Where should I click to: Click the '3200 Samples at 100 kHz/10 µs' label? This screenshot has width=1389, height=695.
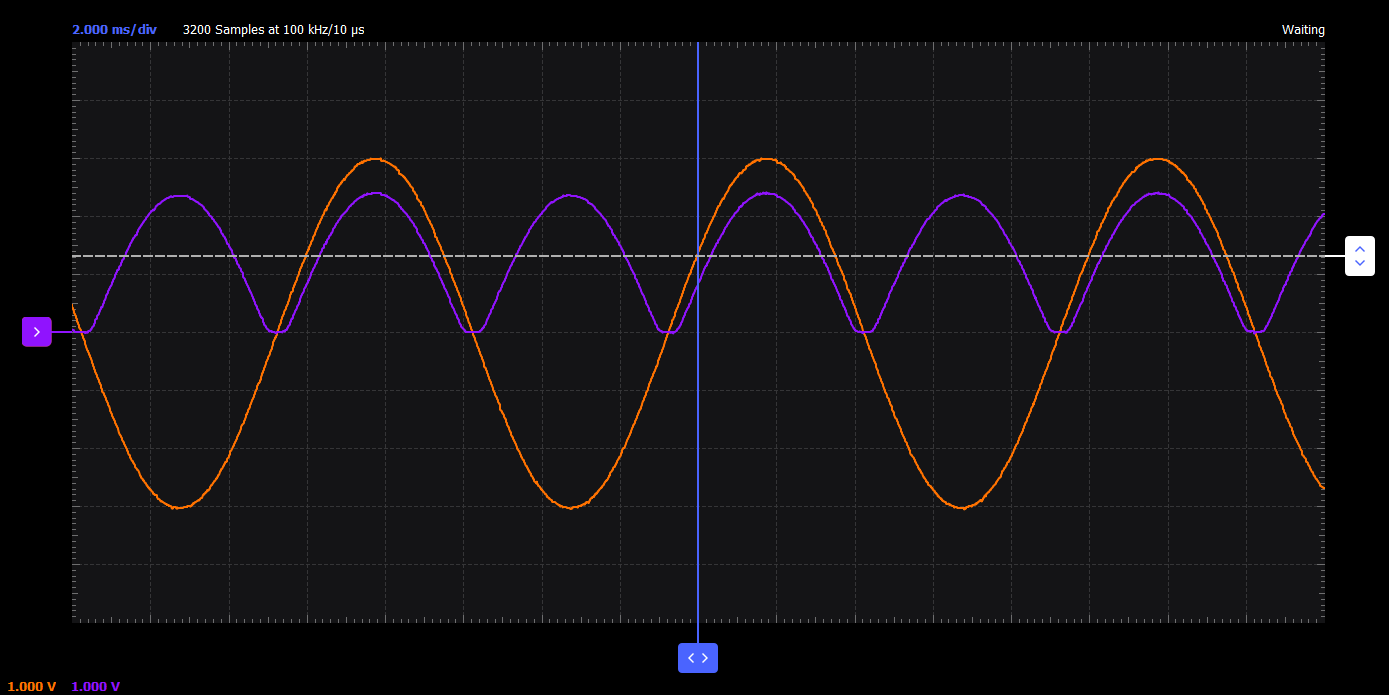[273, 29]
